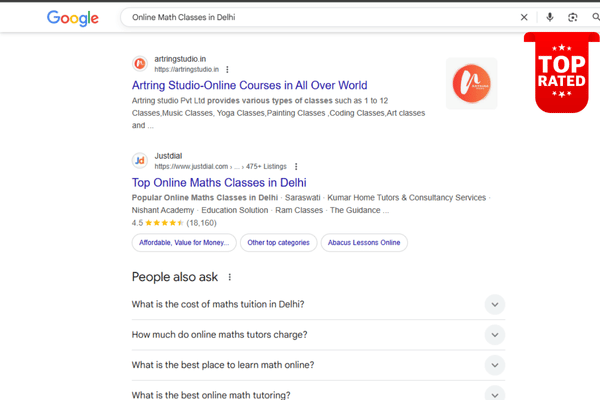
Task: Open more options for artringstudio.in result
Action: coord(227,69)
